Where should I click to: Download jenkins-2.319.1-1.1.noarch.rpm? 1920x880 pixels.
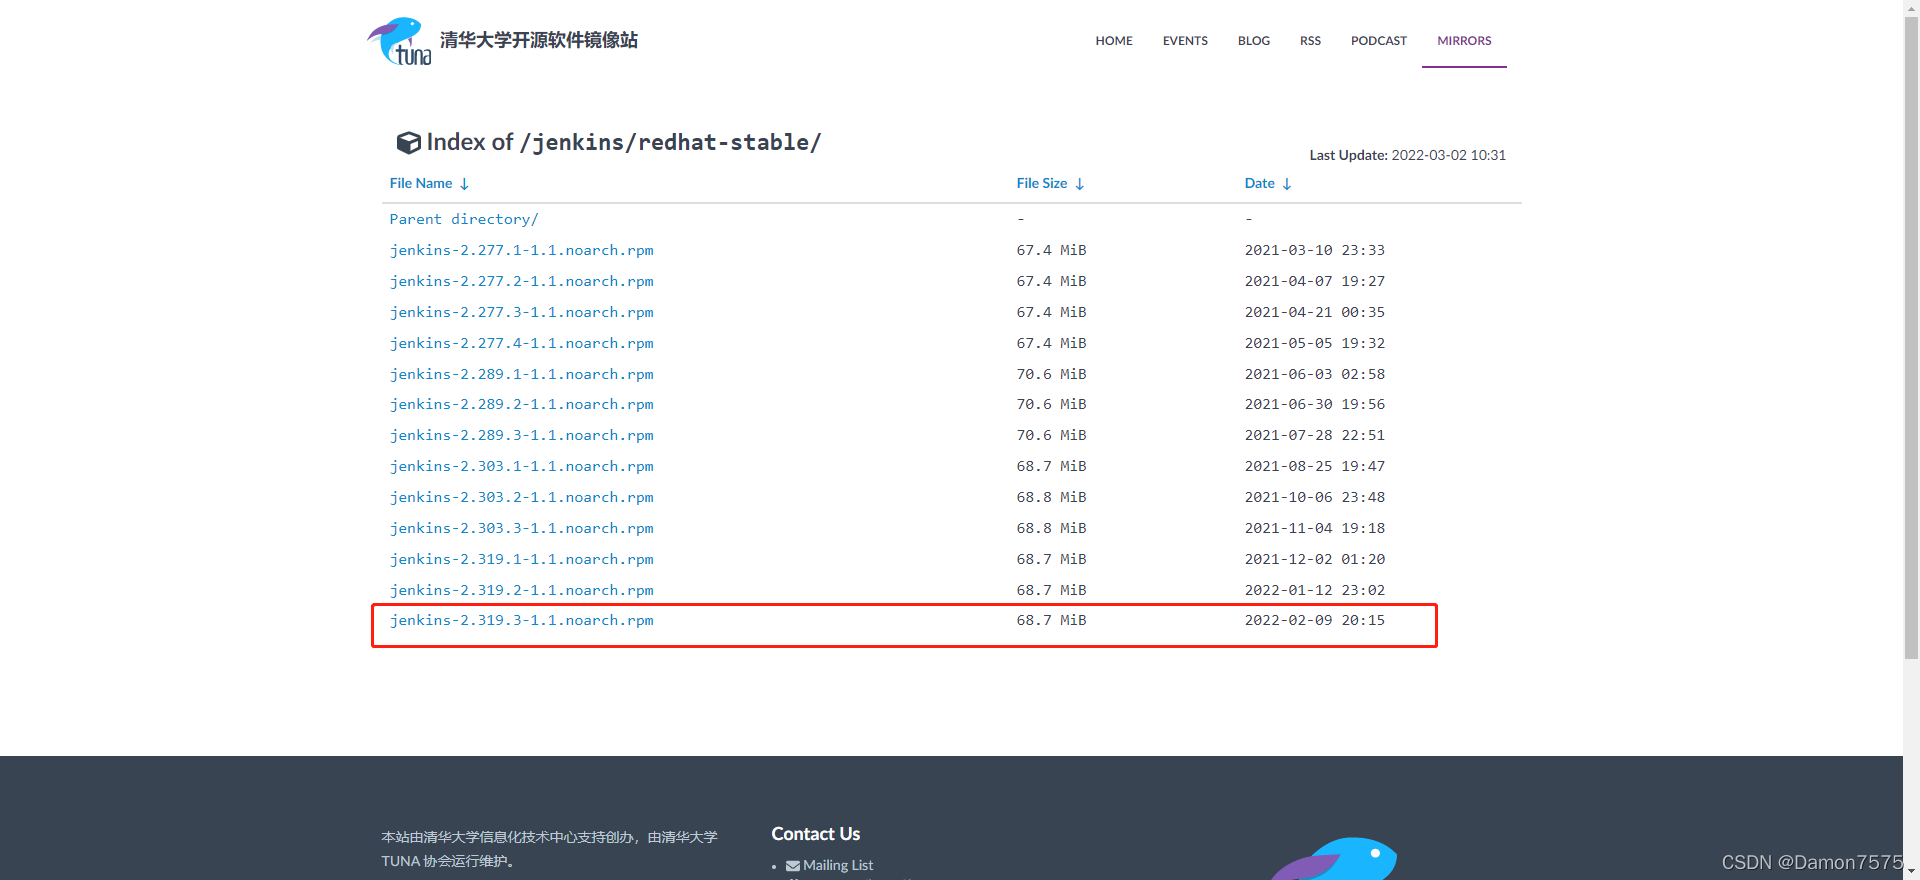pyautogui.click(x=521, y=559)
